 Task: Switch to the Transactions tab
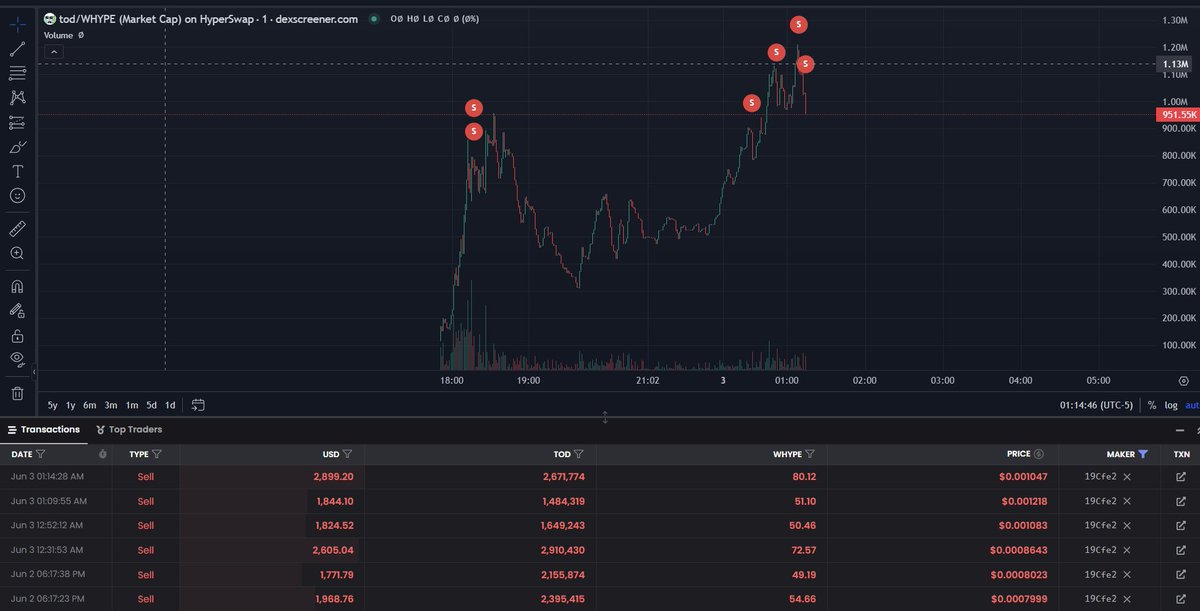click(x=43, y=429)
